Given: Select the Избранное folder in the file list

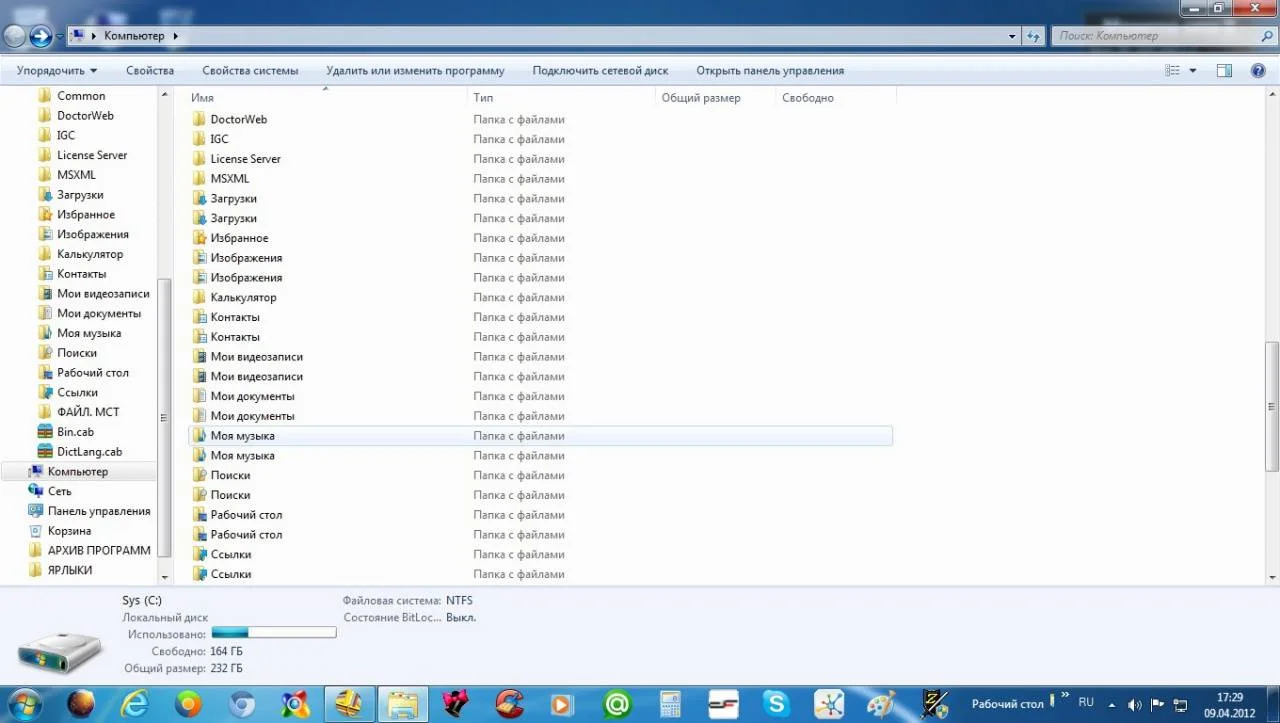Looking at the screenshot, I should (539, 238).
